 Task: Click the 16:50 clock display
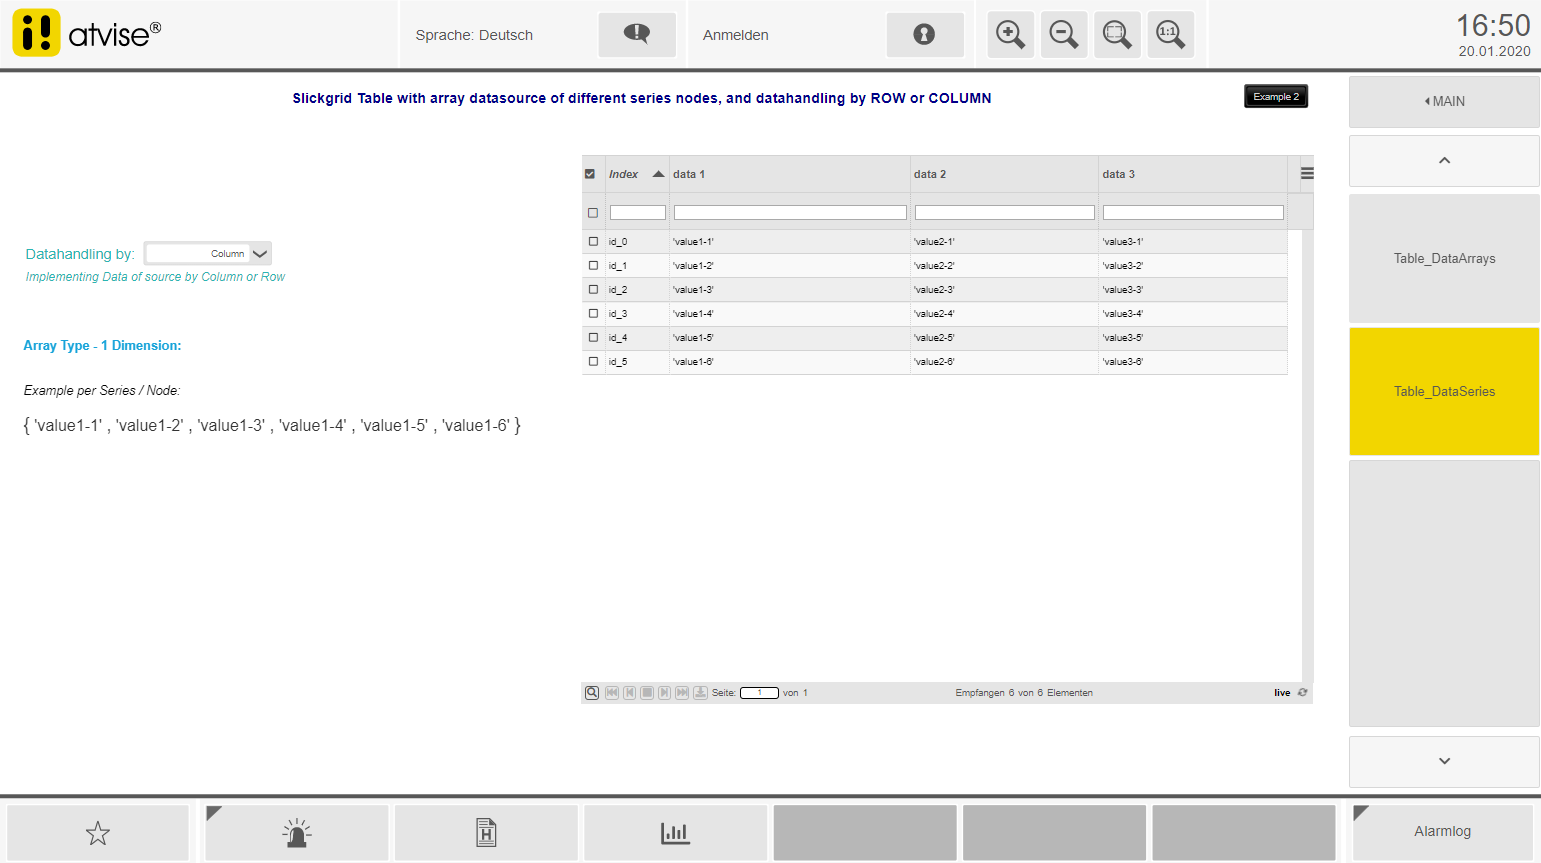1493,26
